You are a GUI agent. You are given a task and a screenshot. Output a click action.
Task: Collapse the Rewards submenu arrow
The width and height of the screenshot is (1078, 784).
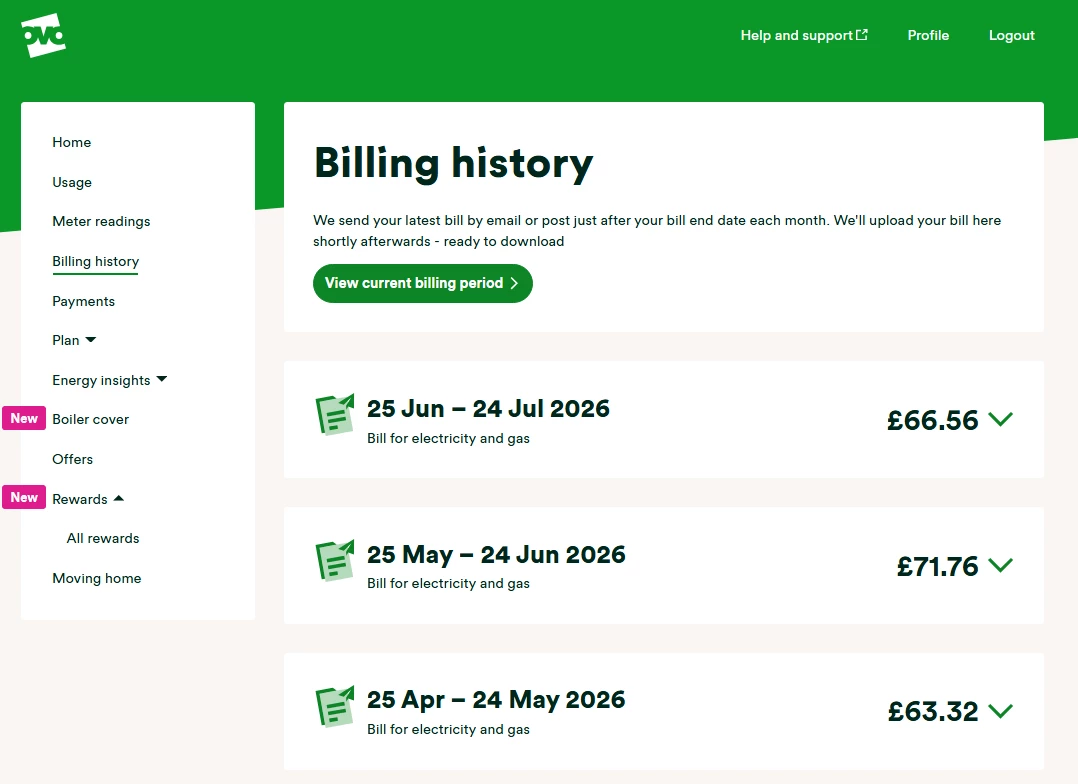[118, 499]
